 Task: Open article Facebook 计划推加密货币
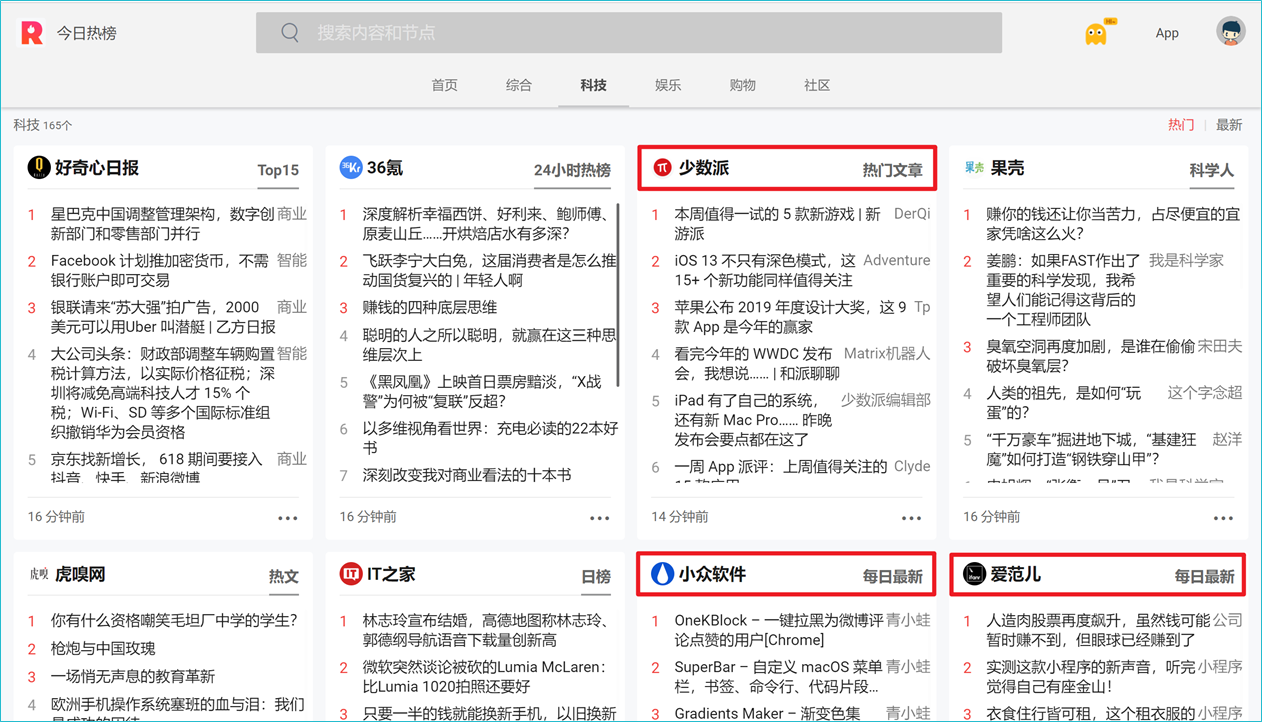[x=160, y=270]
